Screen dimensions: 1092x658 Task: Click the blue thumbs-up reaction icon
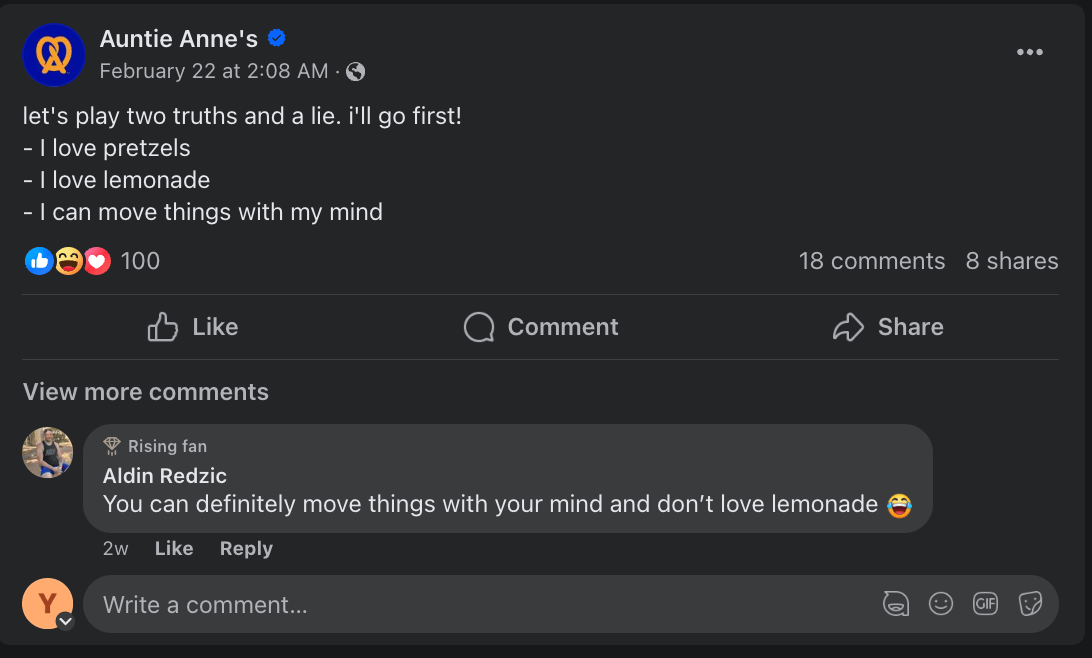pos(39,261)
